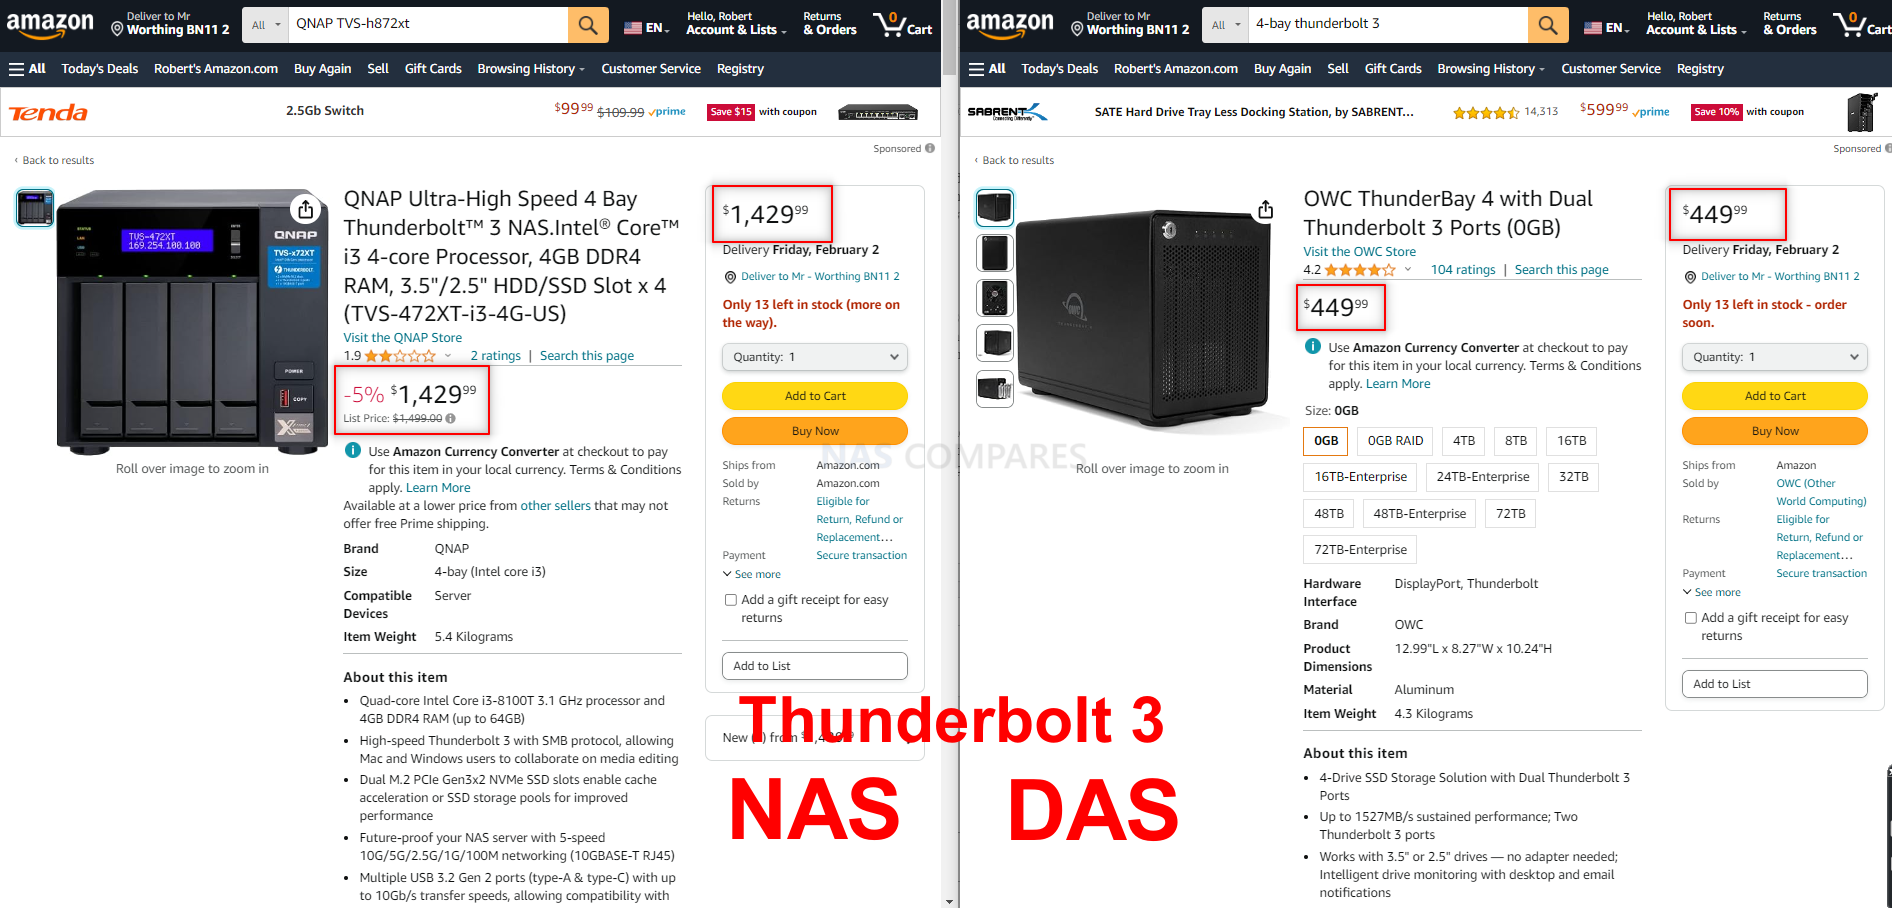Viewport: 1892px width, 908px height.
Task: Check gift receipt box for QNAP NAS
Action: [x=731, y=600]
